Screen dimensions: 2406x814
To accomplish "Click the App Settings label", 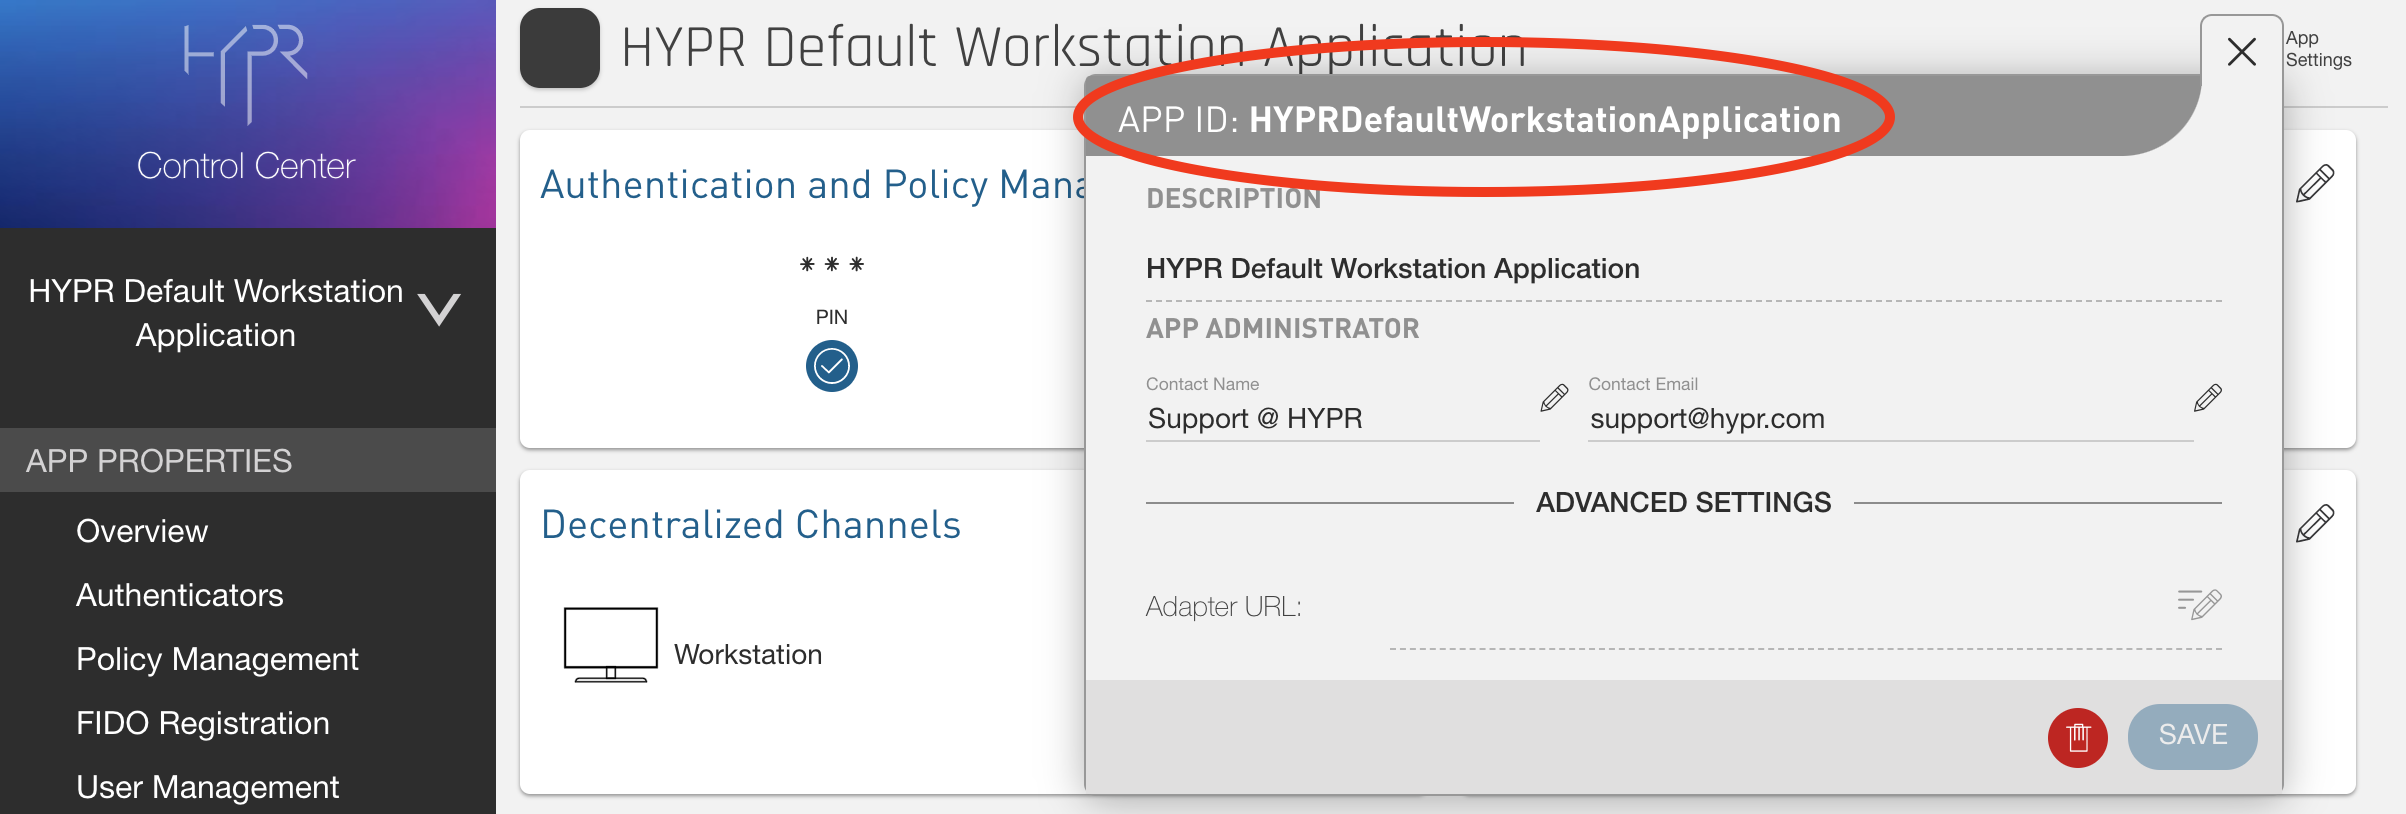I will point(2318,49).
